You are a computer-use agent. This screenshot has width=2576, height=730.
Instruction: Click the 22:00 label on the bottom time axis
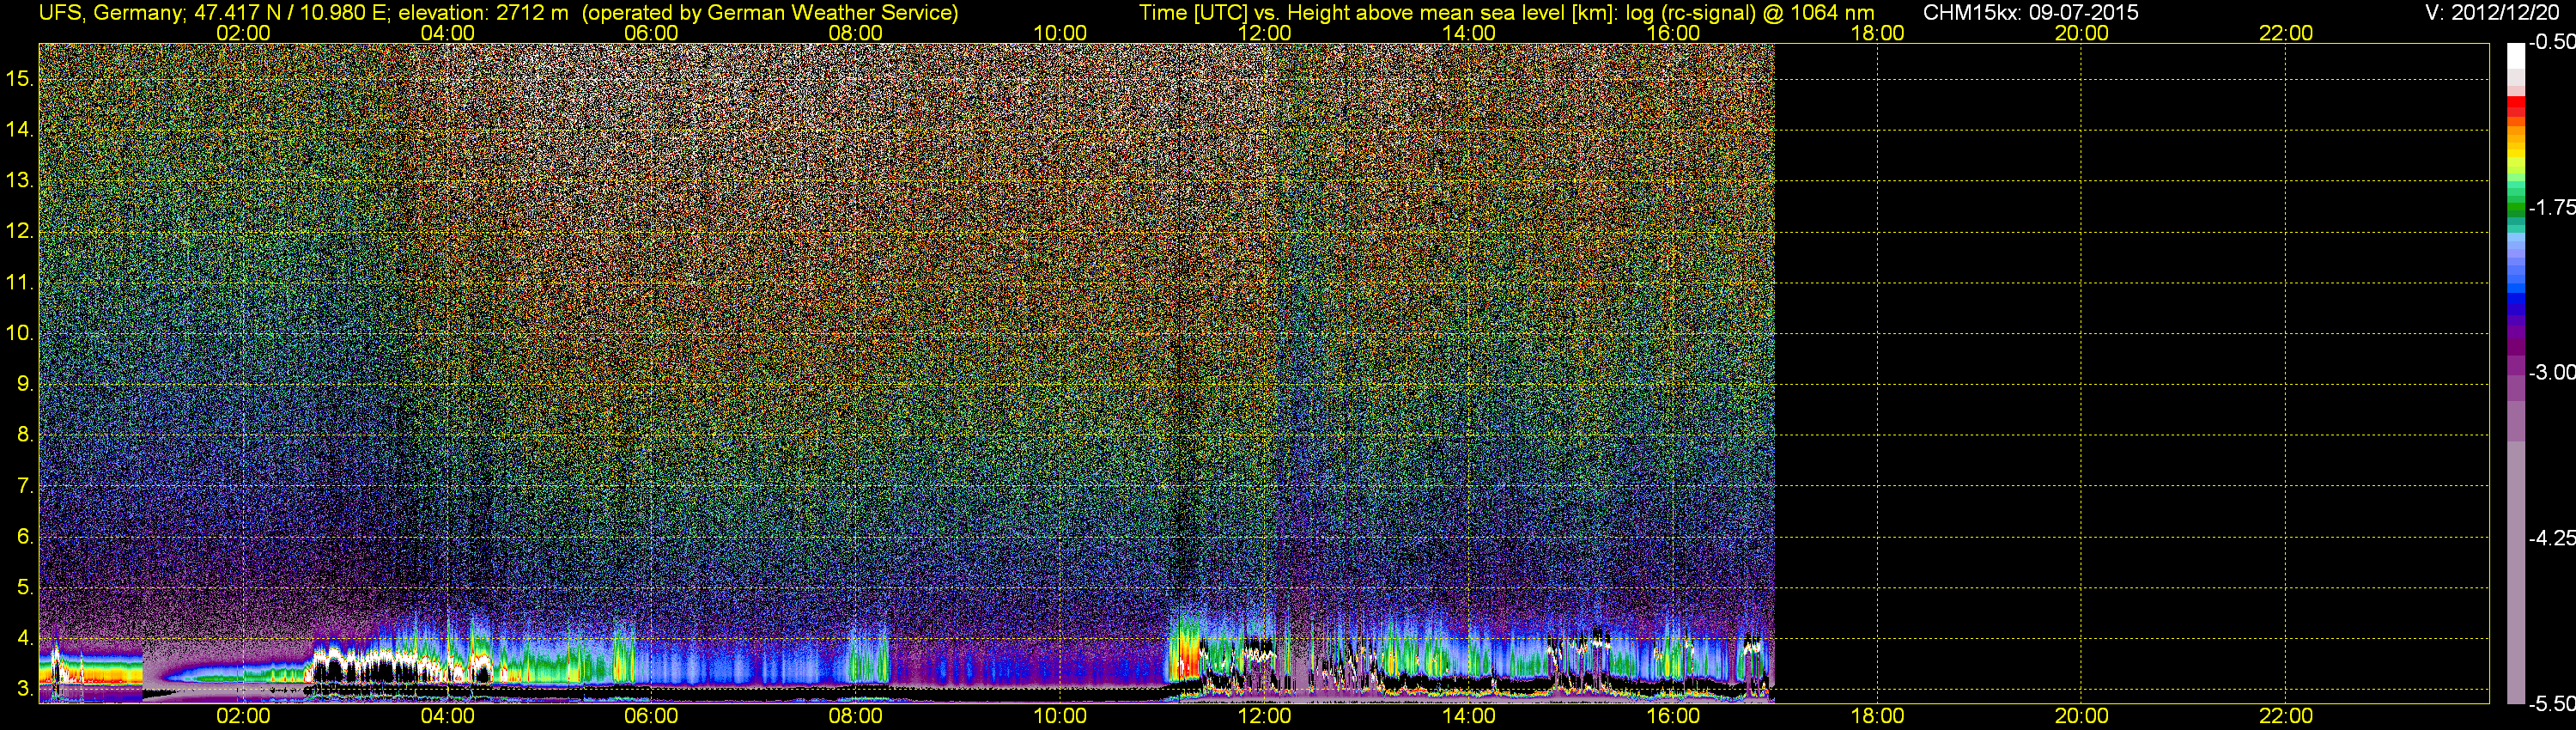pyautogui.click(x=2286, y=716)
